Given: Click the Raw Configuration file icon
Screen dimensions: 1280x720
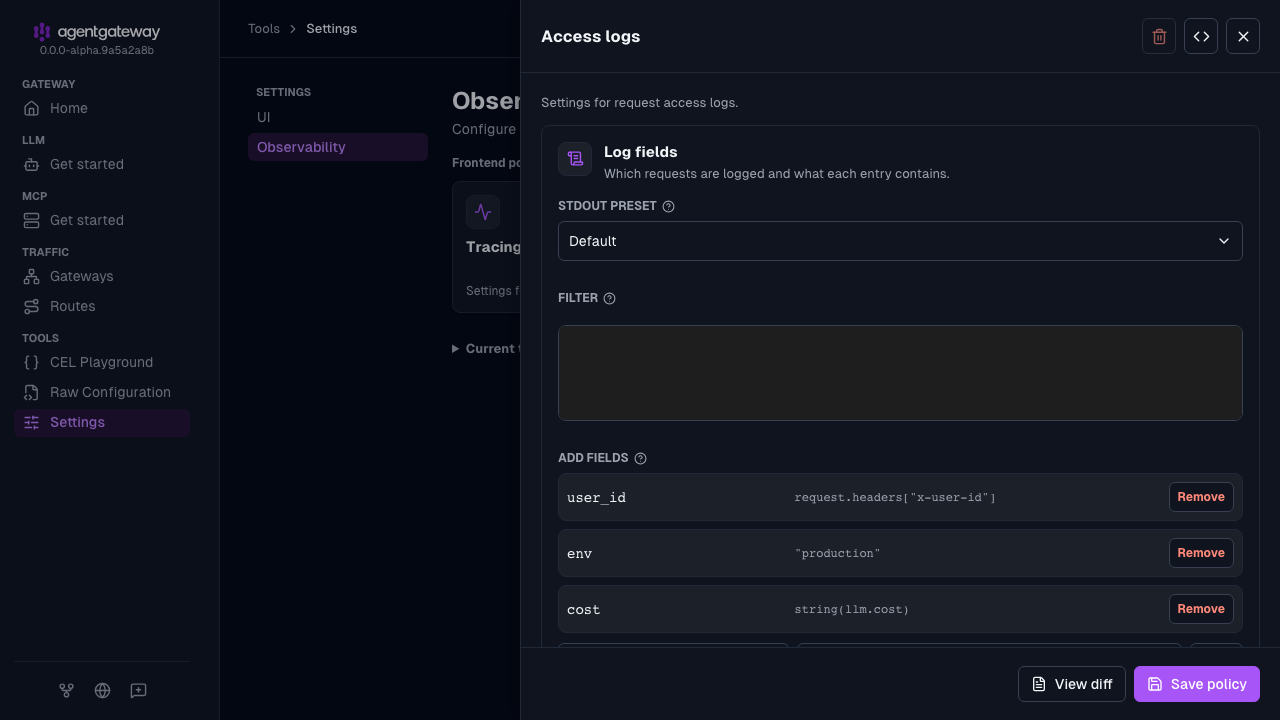Looking at the screenshot, I should point(32,392).
